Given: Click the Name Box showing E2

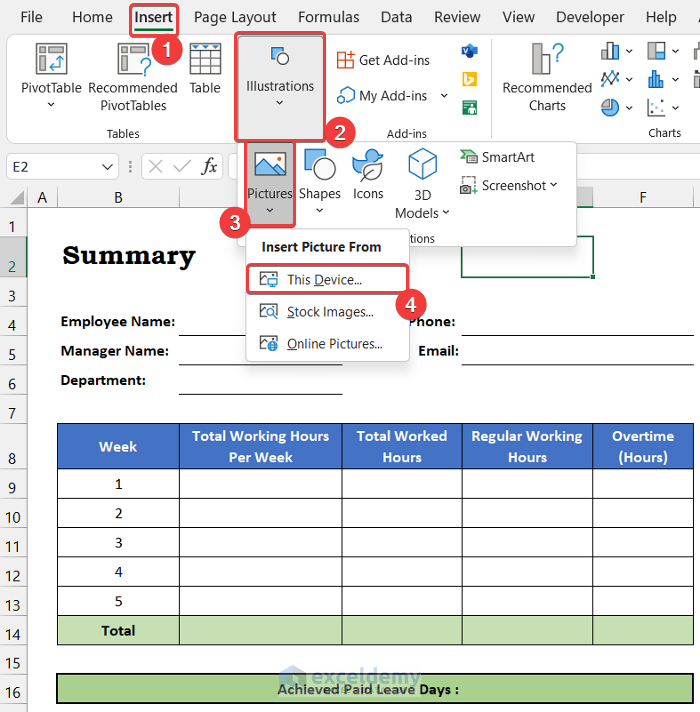Looking at the screenshot, I should point(52,167).
